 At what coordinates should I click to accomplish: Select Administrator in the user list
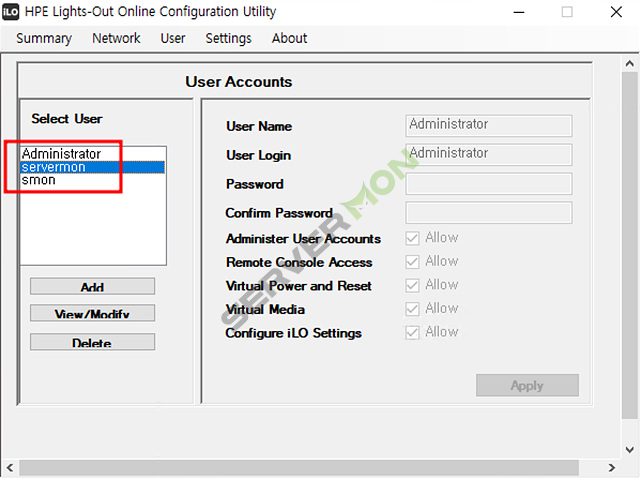[92, 154]
